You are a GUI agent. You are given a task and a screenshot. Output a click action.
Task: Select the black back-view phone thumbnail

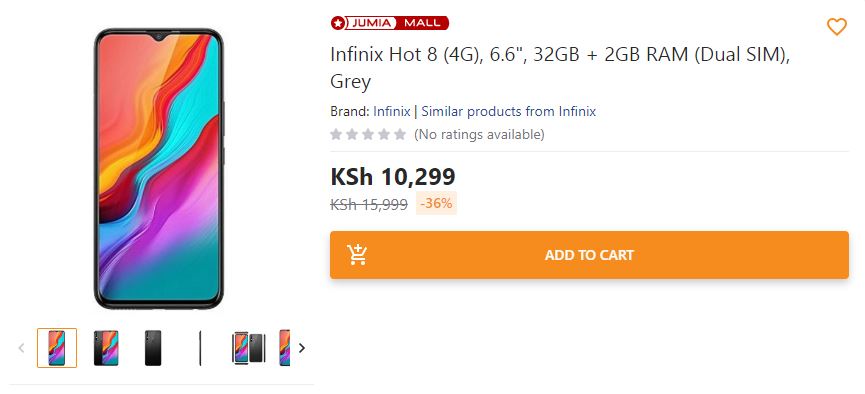153,348
